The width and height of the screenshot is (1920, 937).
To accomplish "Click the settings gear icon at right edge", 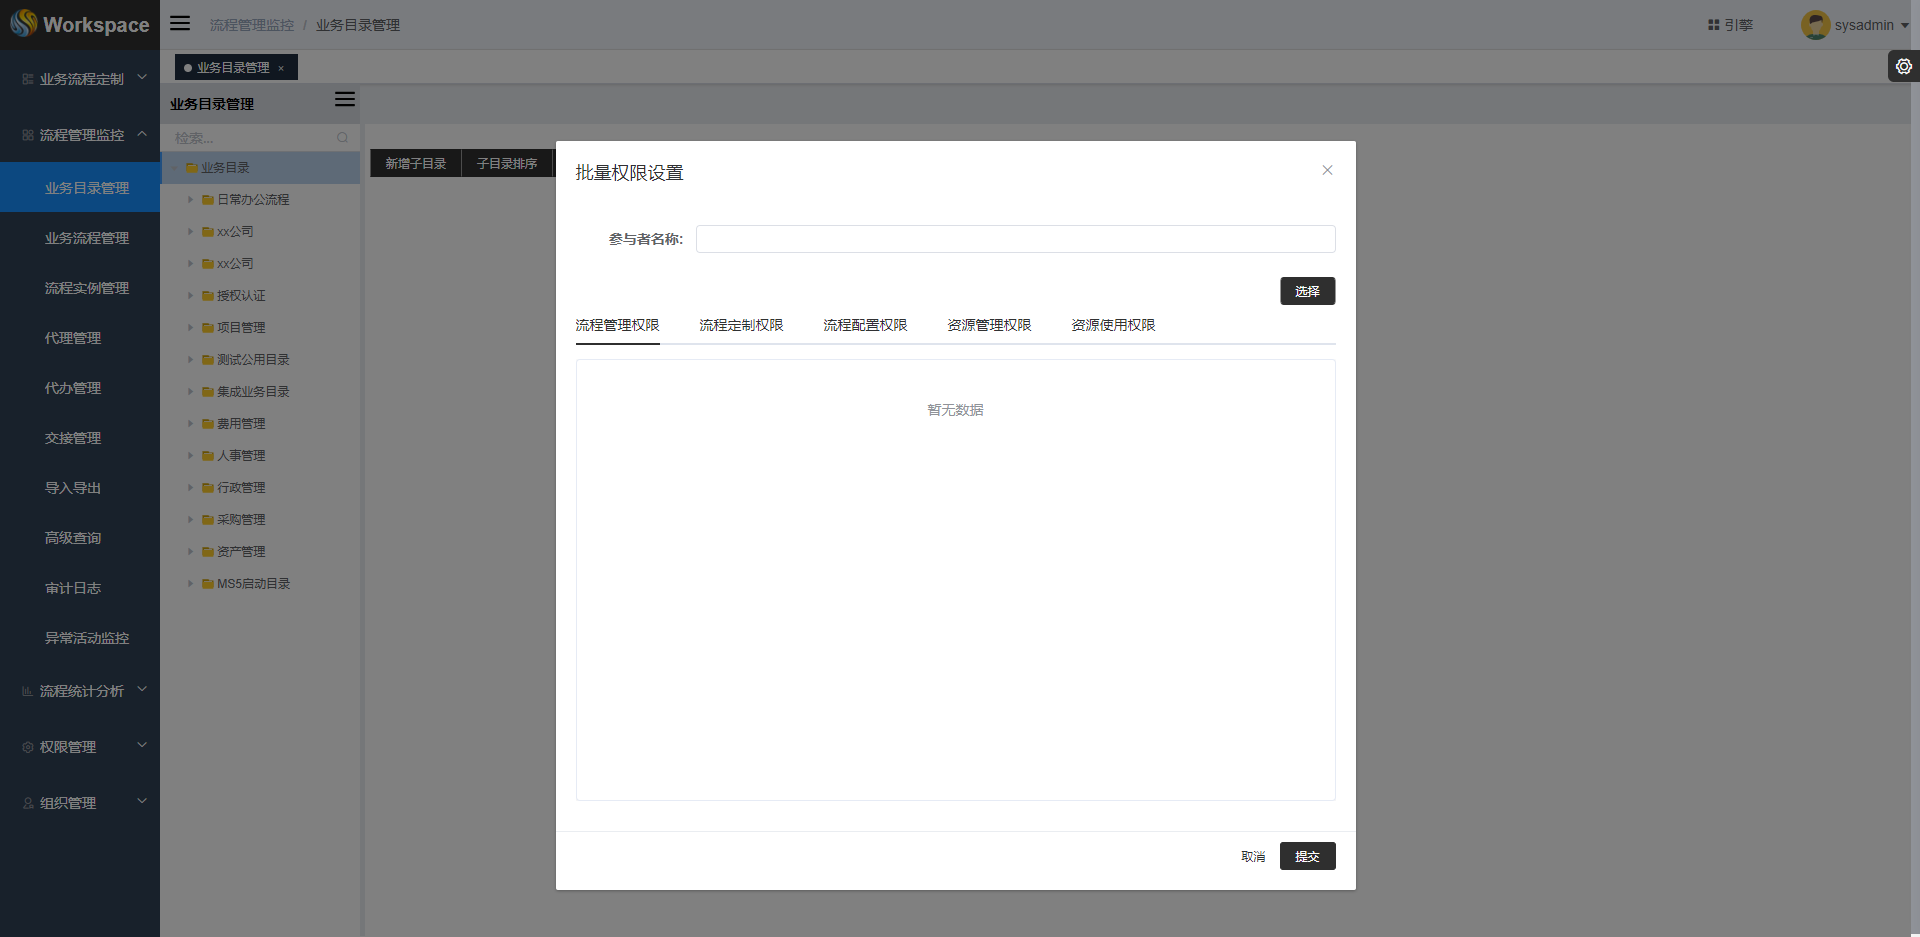I will coord(1903,66).
